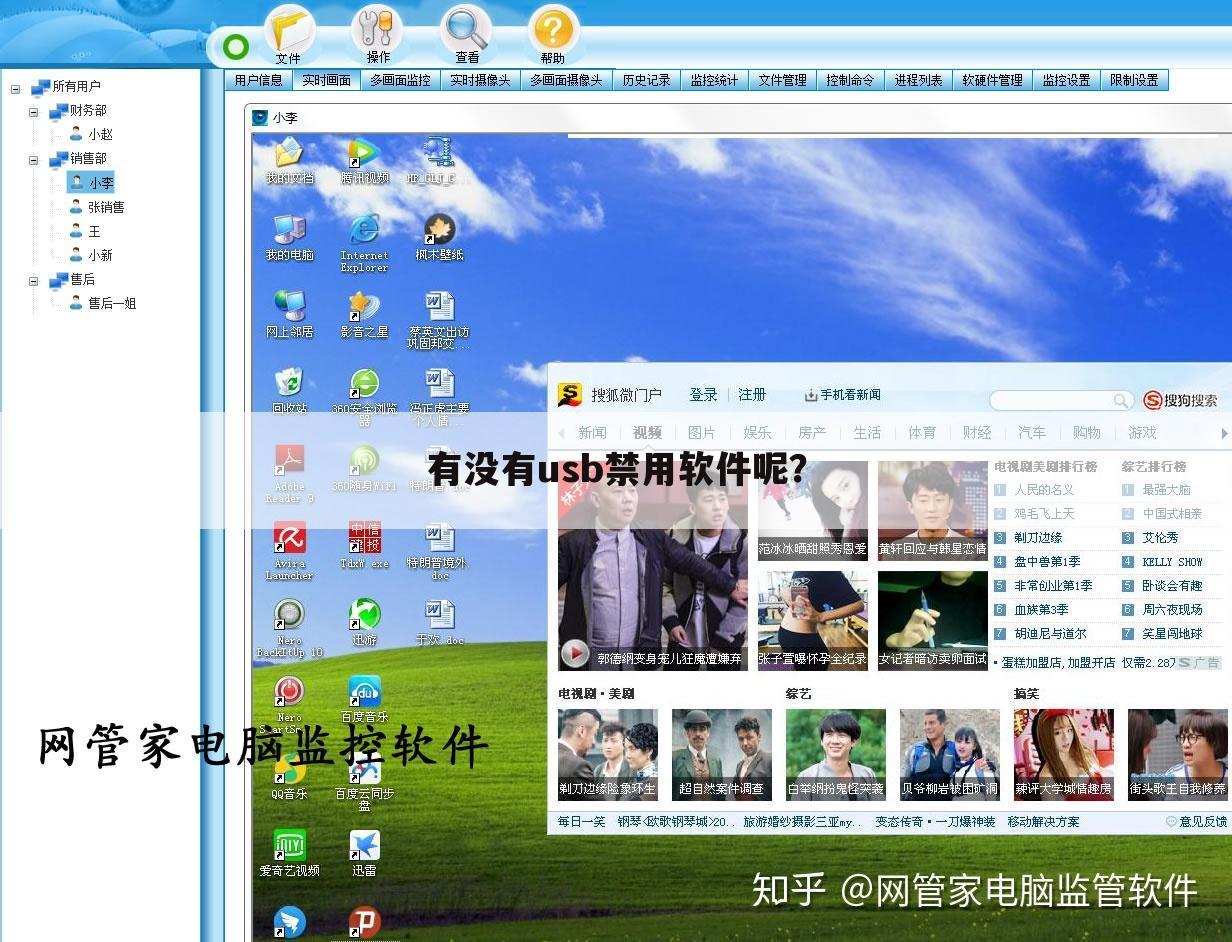Open 回收站 recycle bin icon
1232x942 pixels.
[x=289, y=391]
